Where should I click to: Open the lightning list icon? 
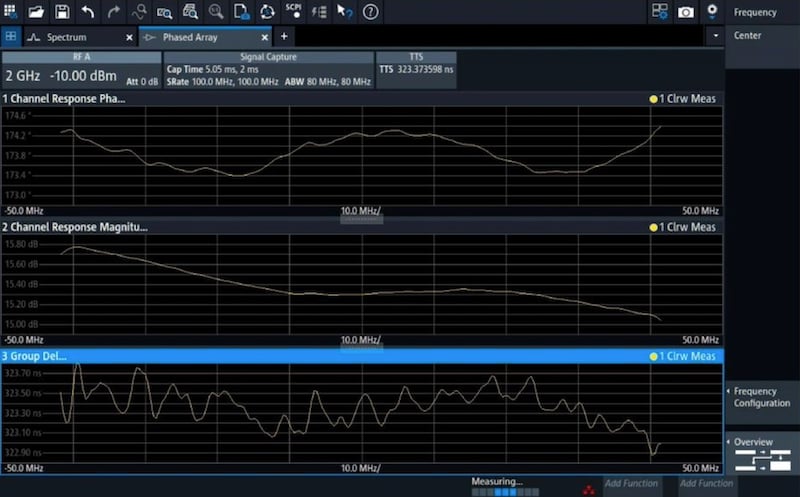(x=319, y=11)
